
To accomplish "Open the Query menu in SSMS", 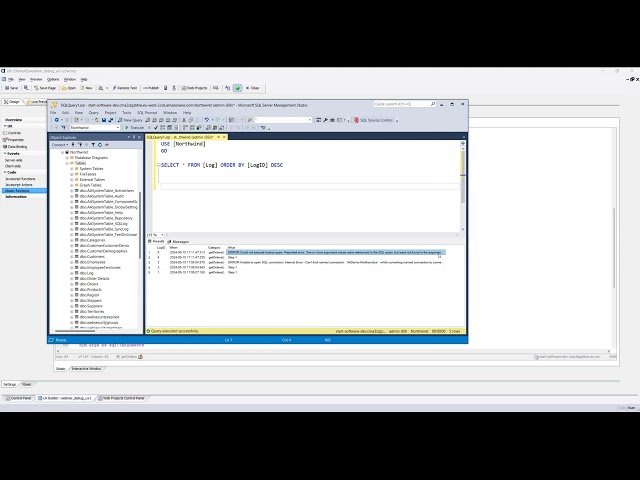I will pyautogui.click(x=93, y=113).
